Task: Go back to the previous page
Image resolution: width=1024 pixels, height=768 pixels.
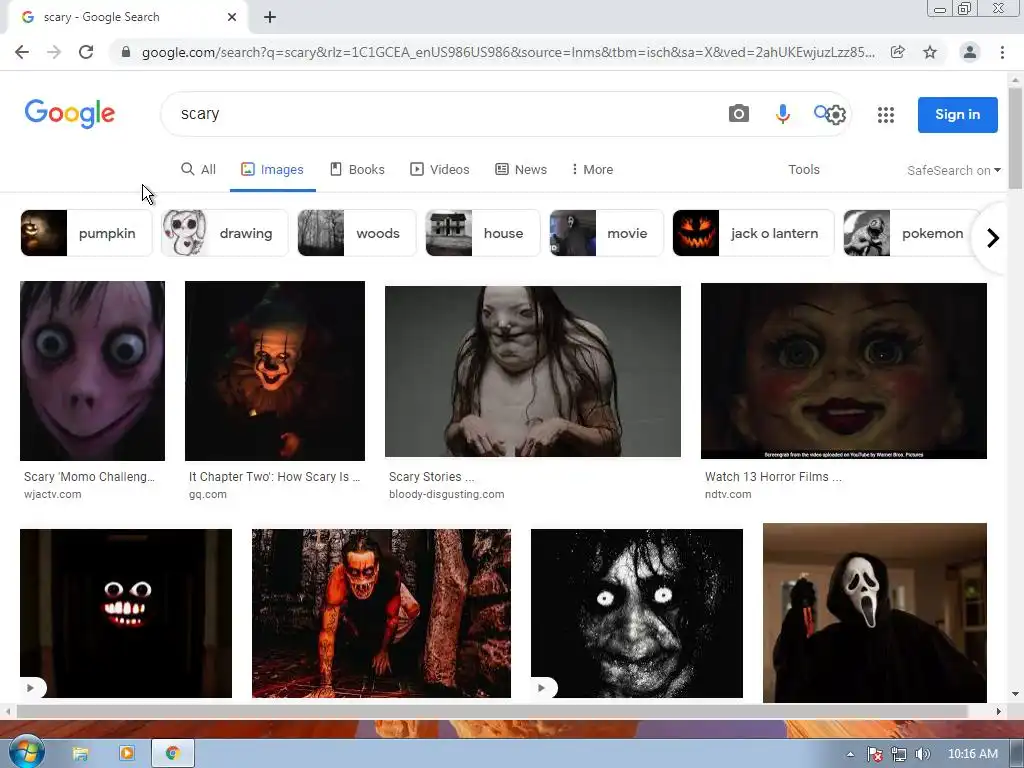Action: coord(22,52)
